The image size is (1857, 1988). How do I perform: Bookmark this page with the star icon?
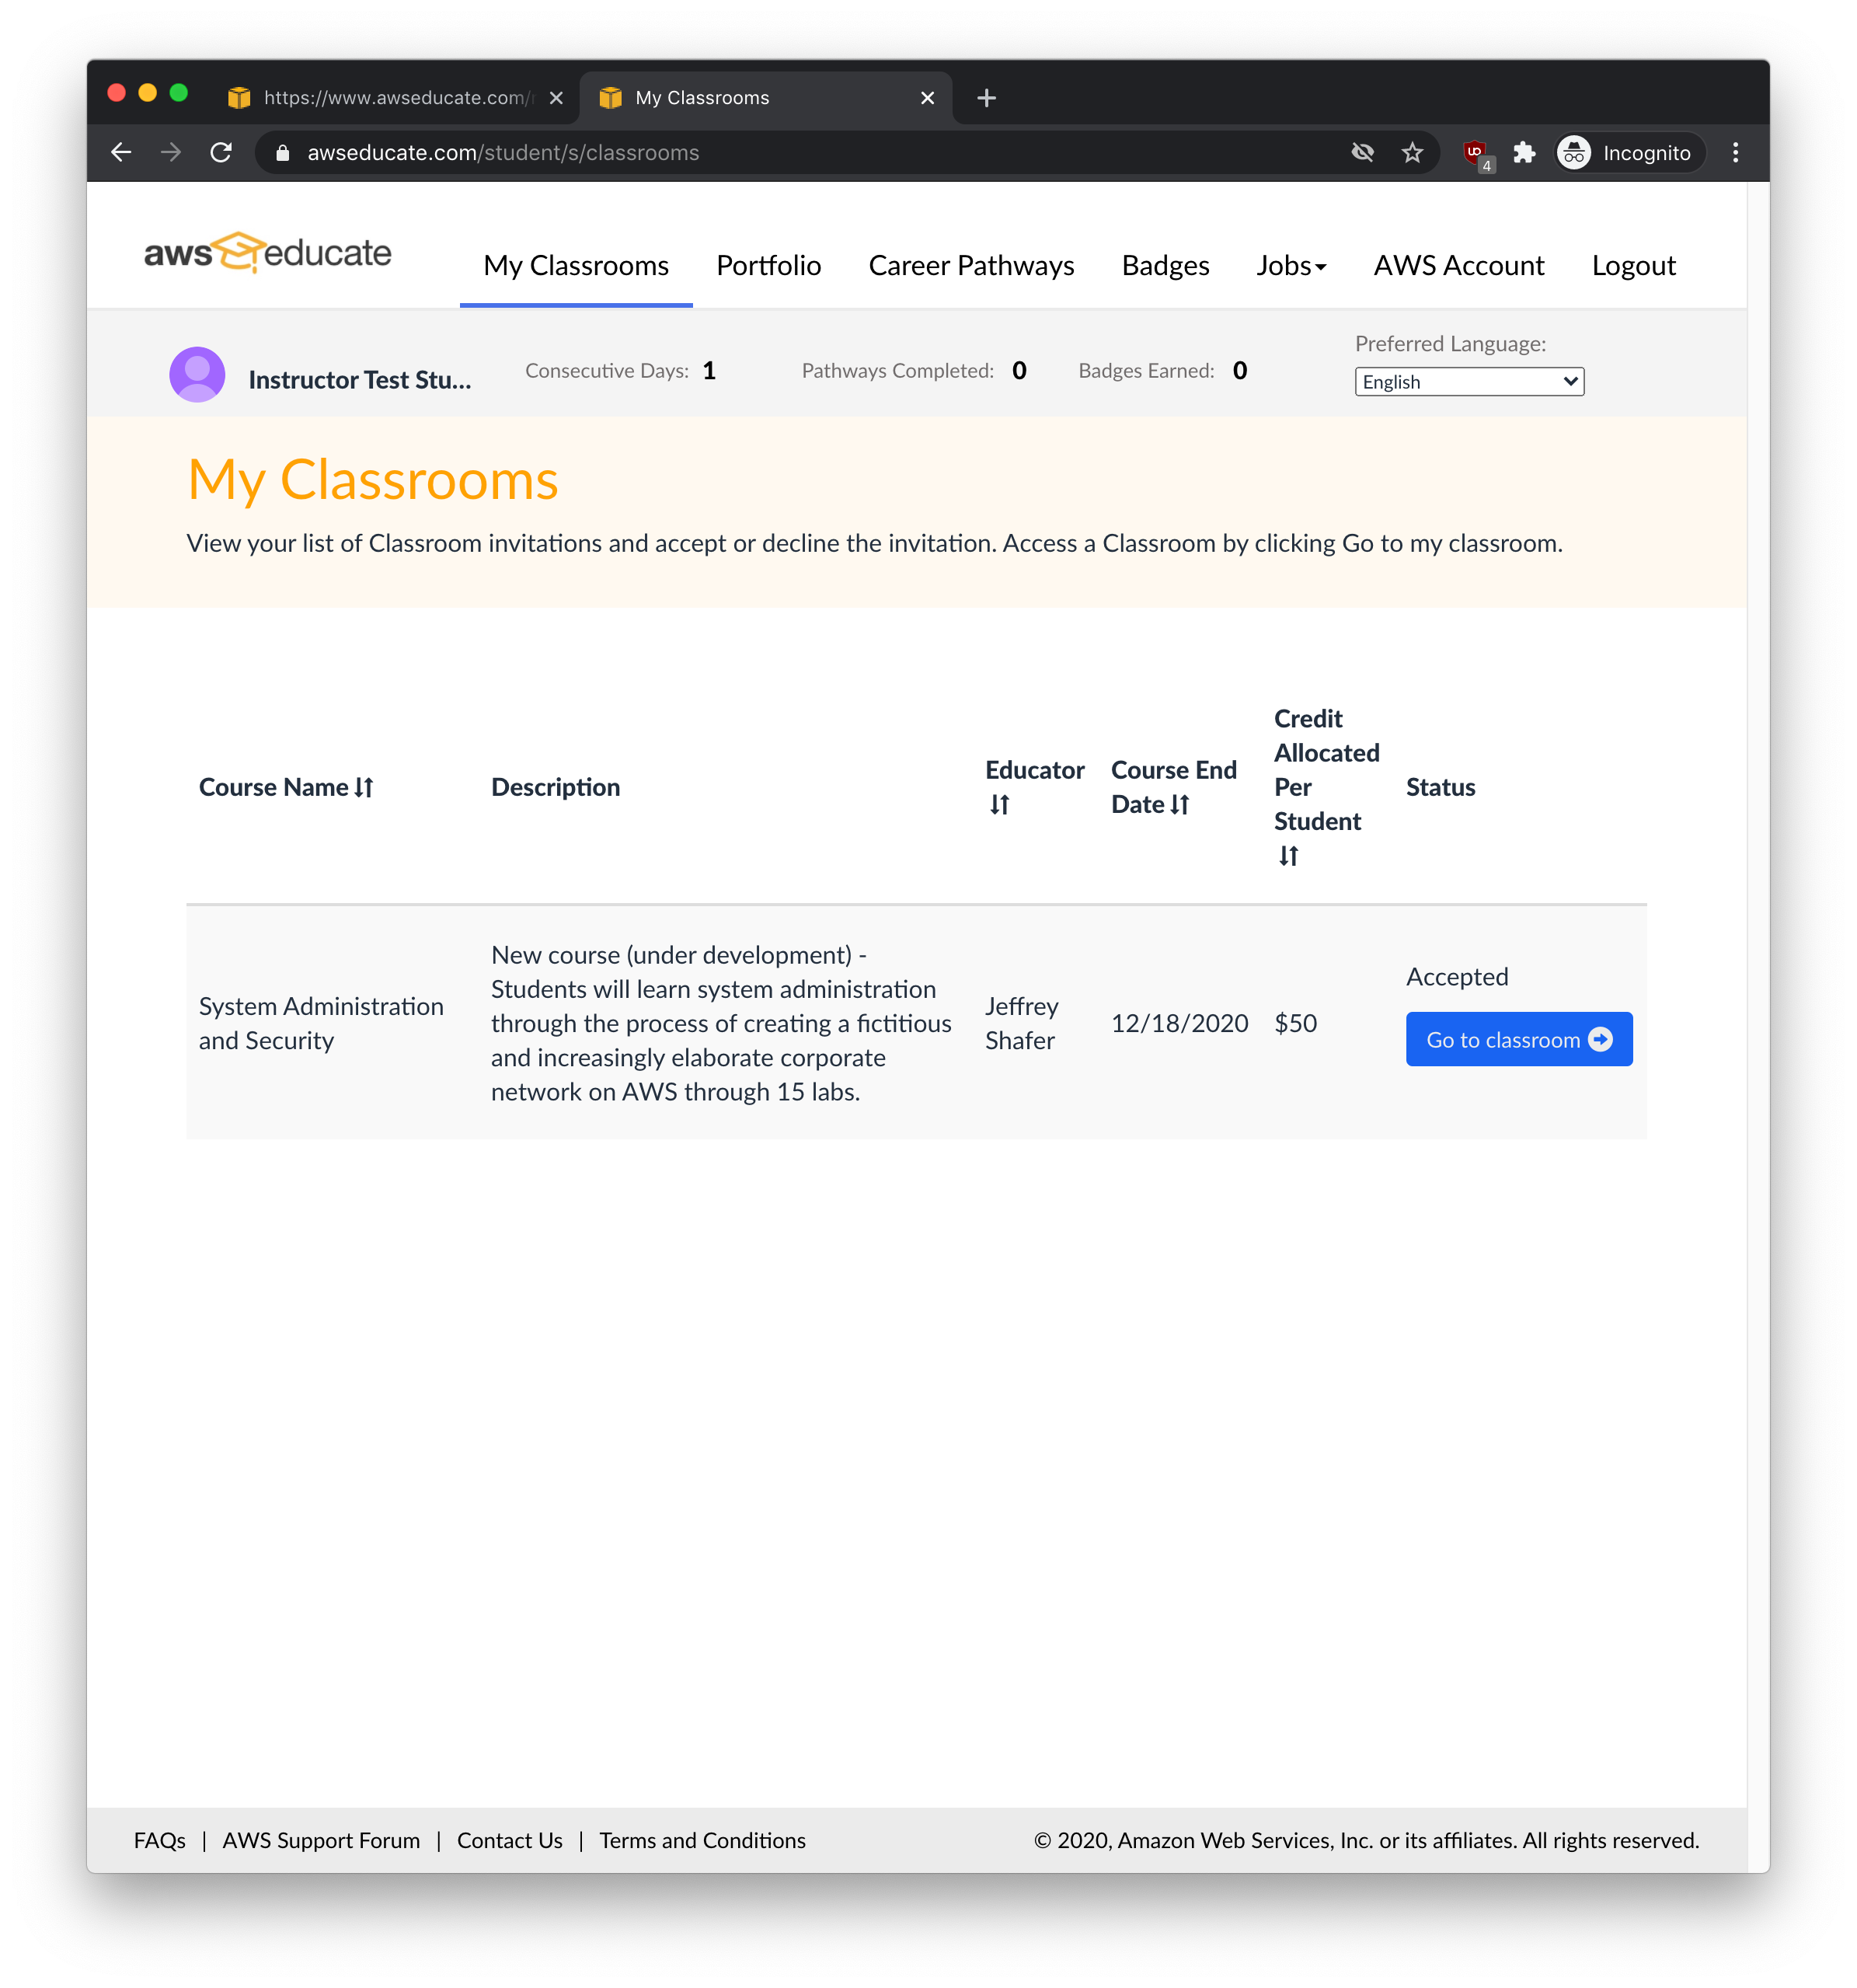click(x=1412, y=152)
